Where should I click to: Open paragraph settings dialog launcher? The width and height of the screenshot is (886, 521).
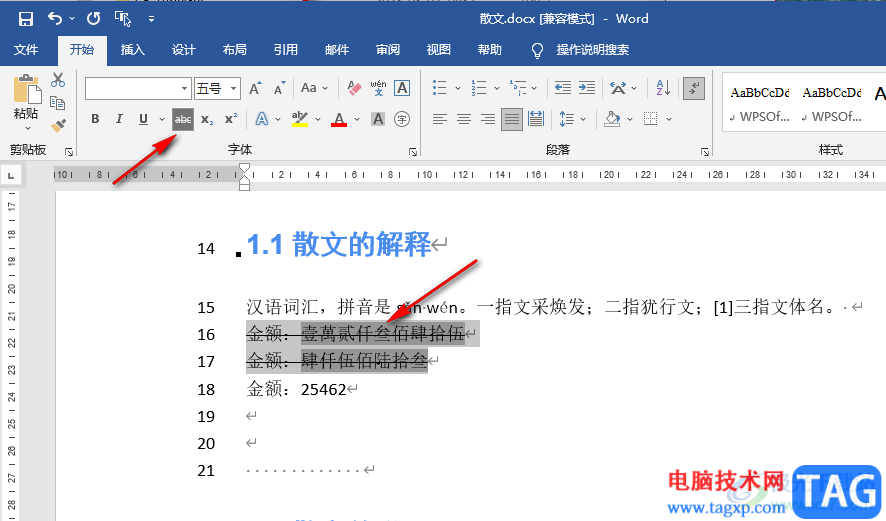tap(705, 151)
